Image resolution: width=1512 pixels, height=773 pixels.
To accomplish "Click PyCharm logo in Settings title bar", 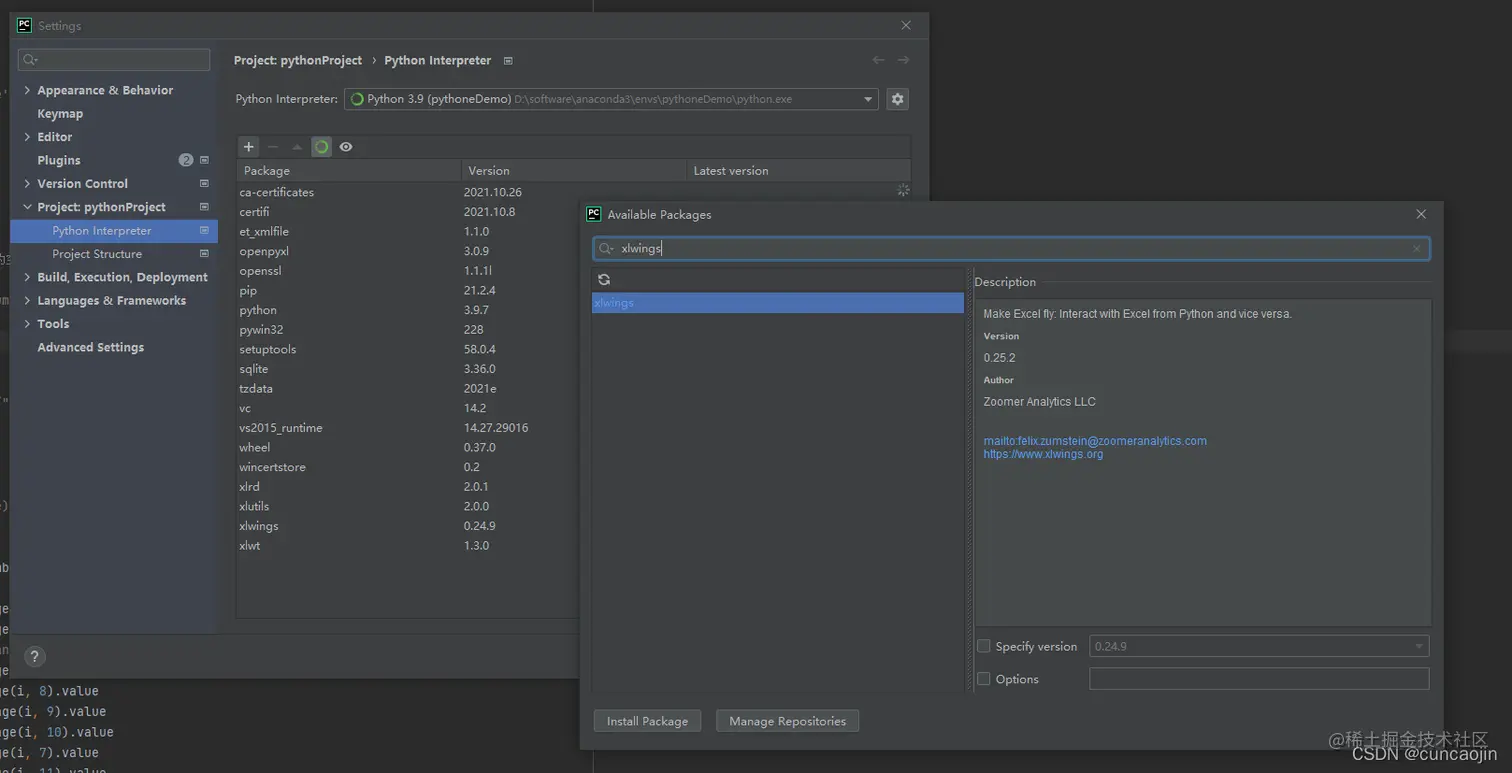I will click(24, 25).
